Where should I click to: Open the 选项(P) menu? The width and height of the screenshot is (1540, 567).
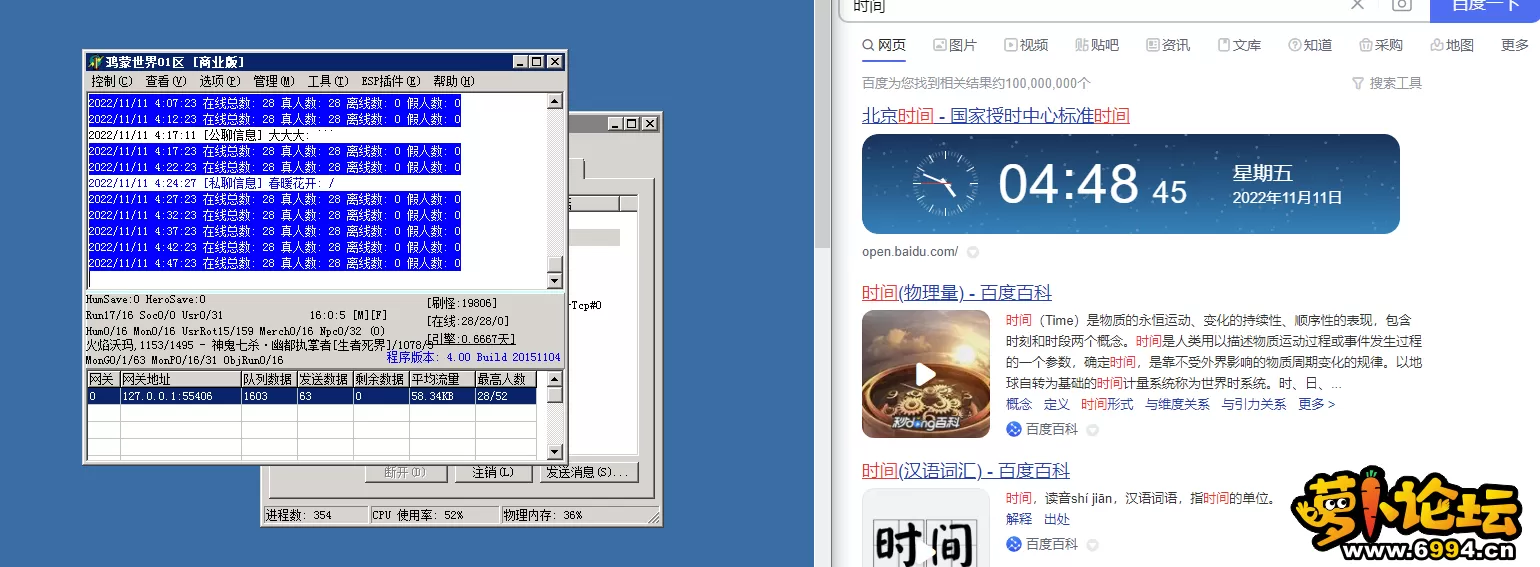pos(219,81)
